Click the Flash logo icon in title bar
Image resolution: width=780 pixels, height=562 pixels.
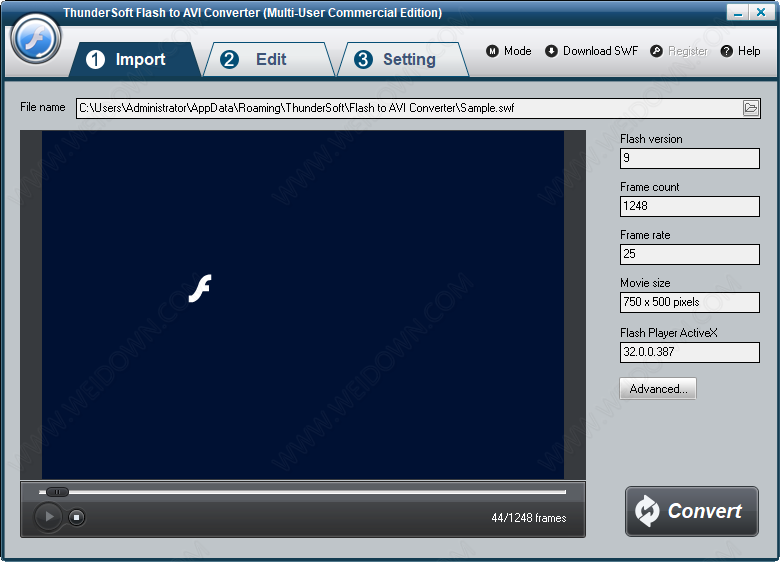pyautogui.click(x=37, y=39)
